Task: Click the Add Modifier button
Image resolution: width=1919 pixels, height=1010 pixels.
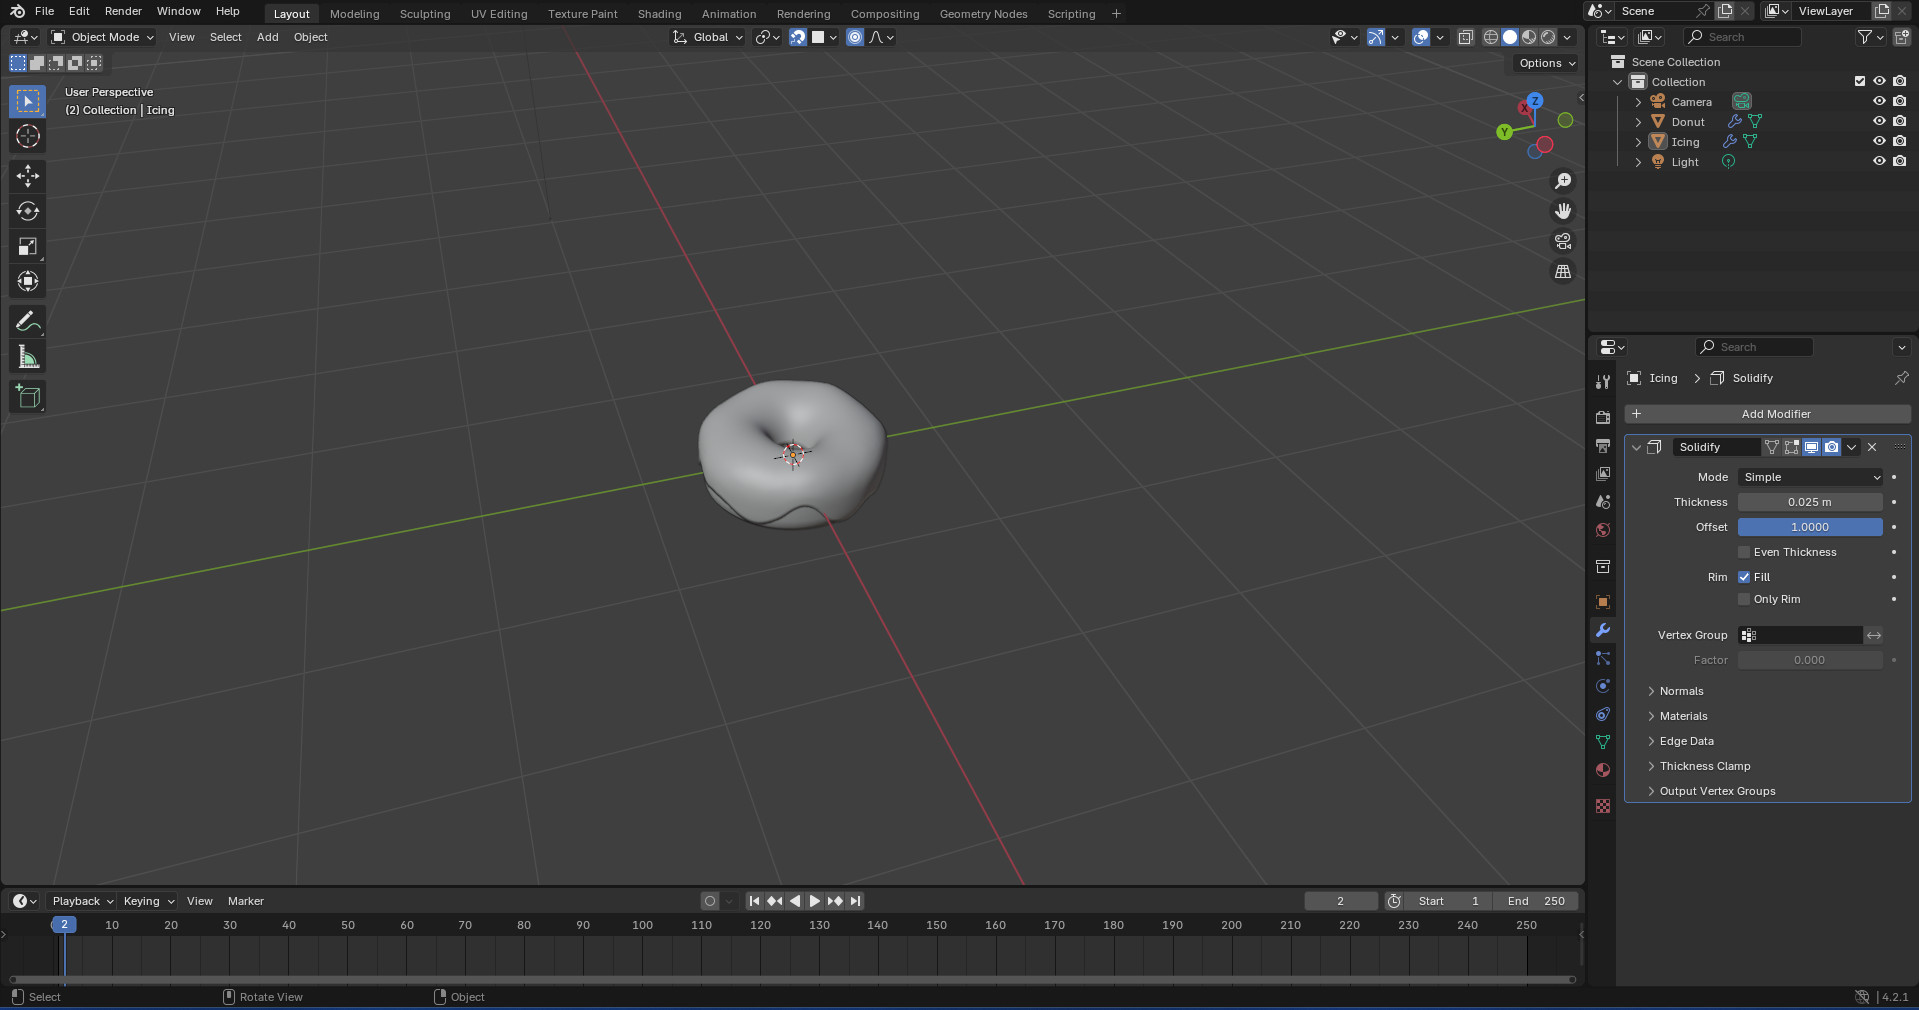Action: coord(1767,414)
